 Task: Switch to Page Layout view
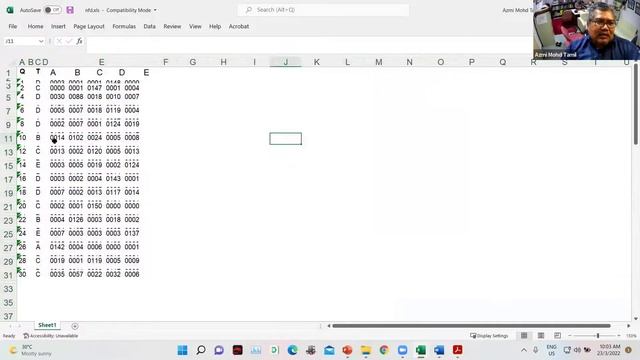click(541, 336)
